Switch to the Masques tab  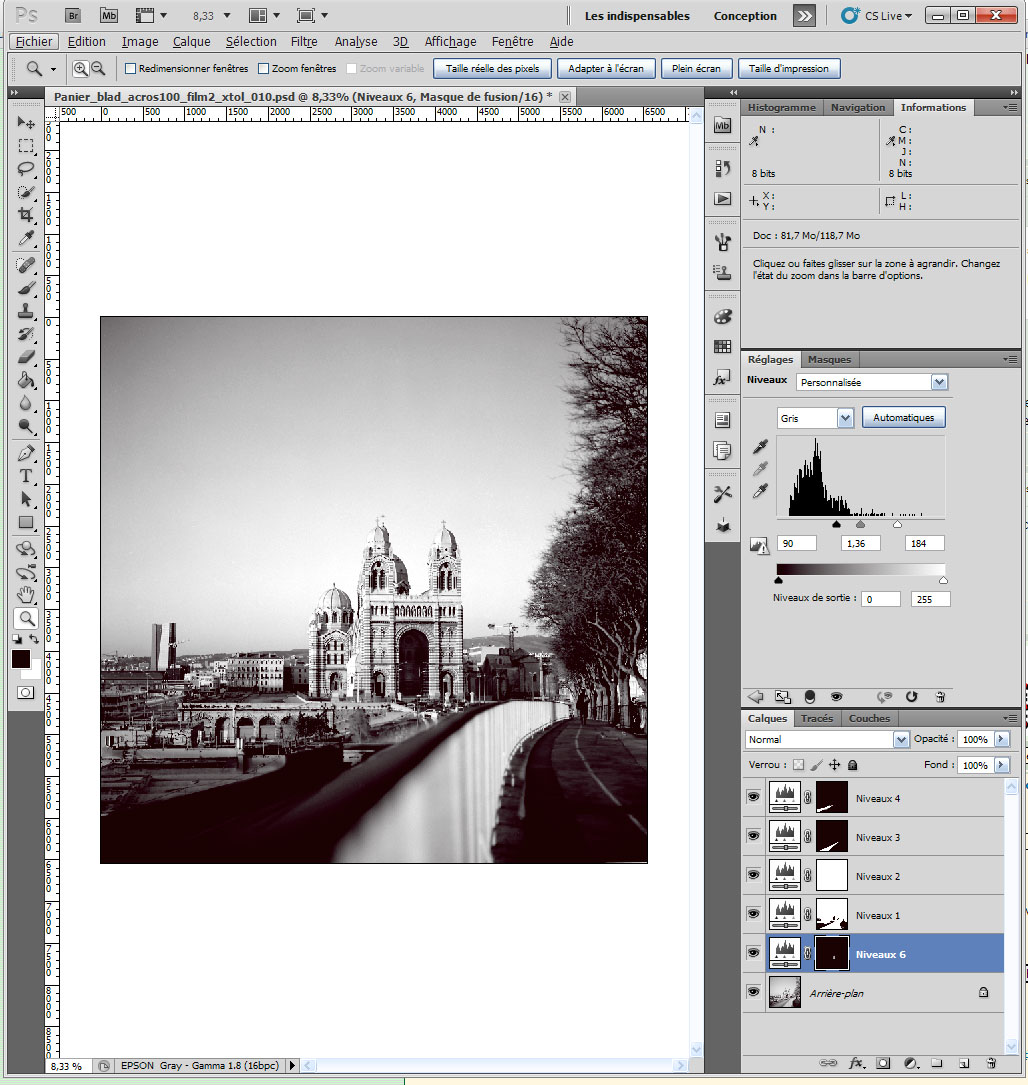[x=829, y=359]
